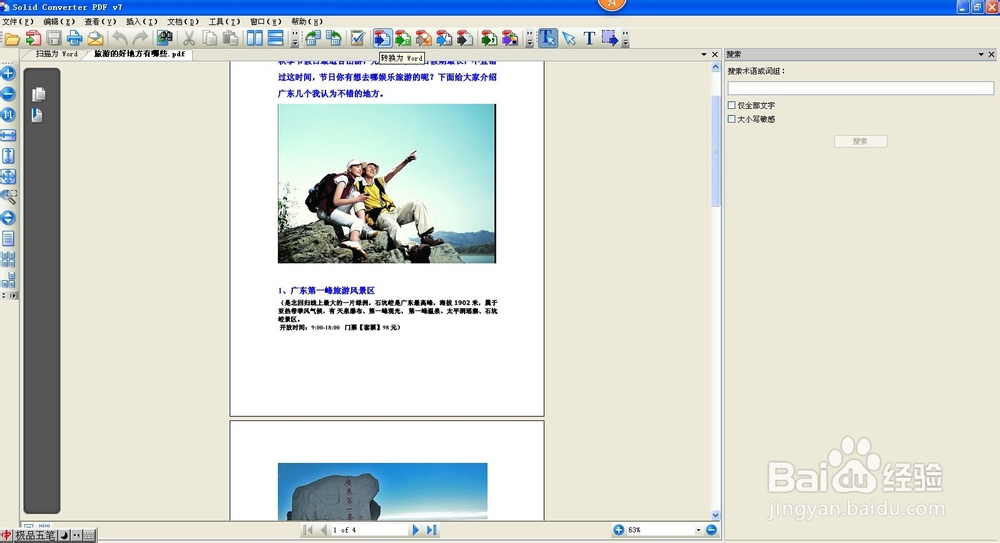The height and width of the screenshot is (543, 1000).
Task: Send the PDF via the email envelope icon
Action: point(95,39)
